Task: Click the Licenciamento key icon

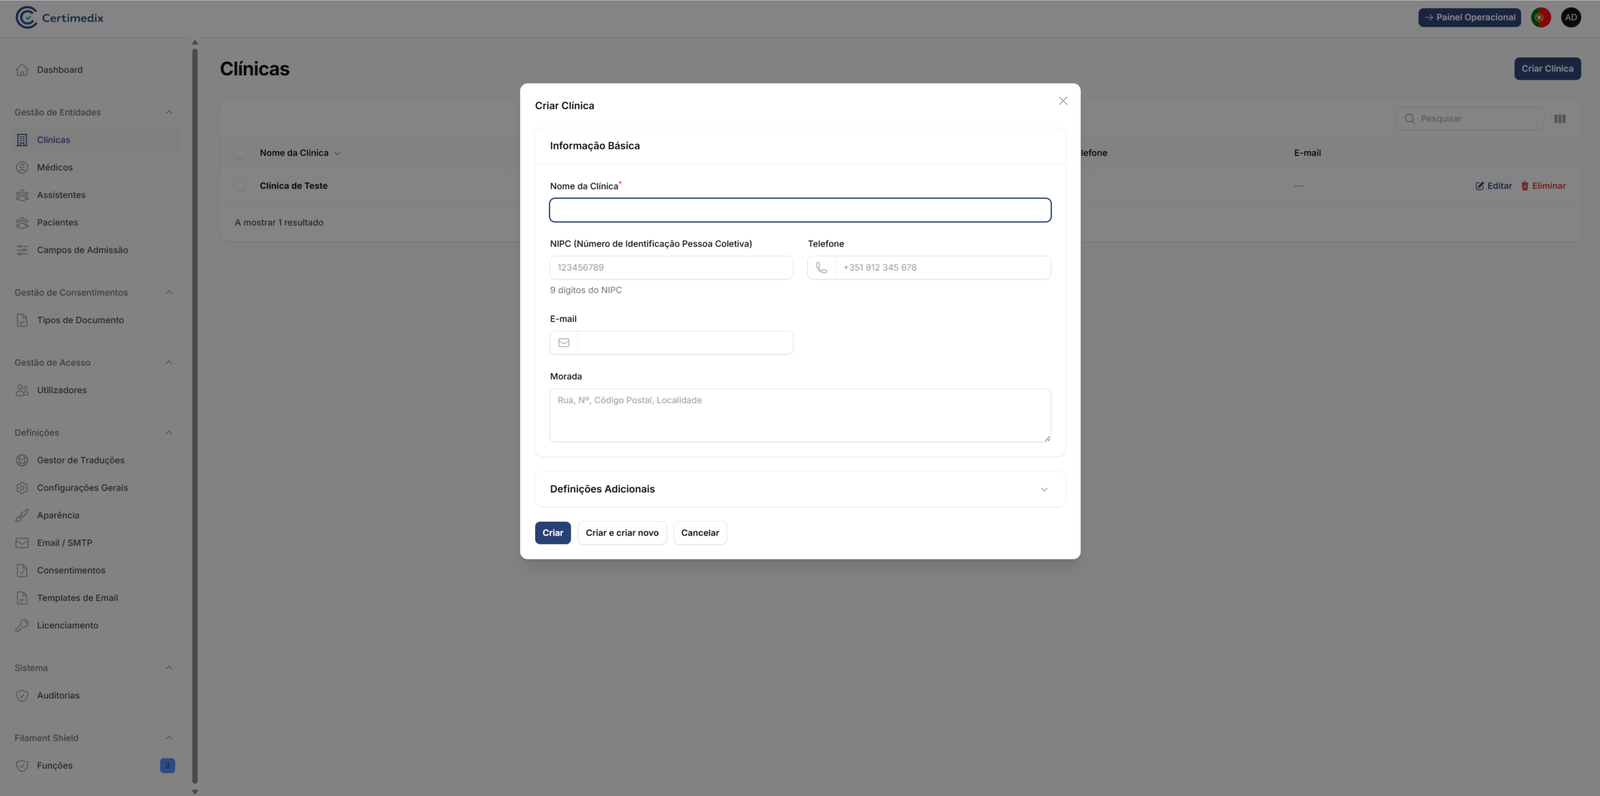Action: 22,626
